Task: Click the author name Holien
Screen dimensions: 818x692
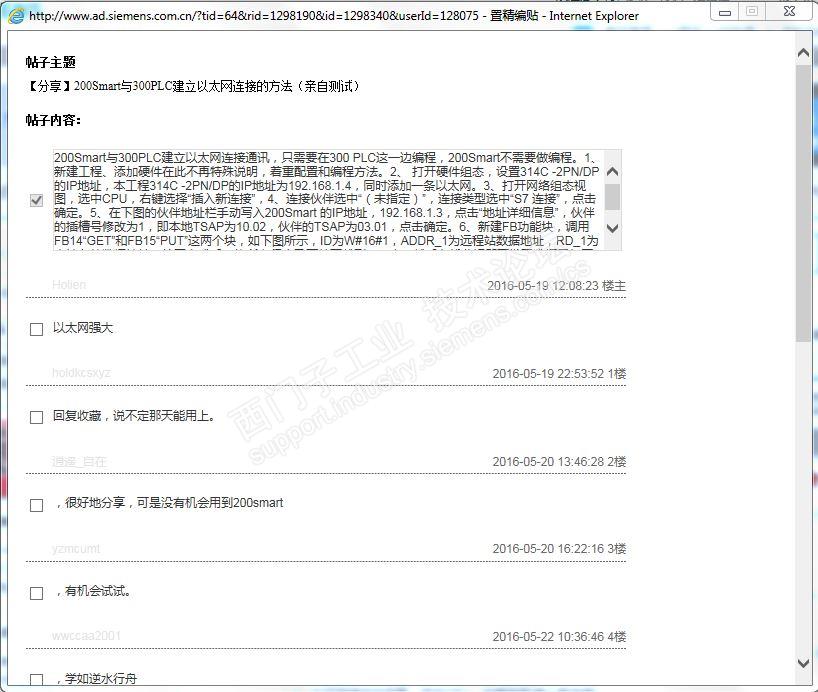Action: point(69,285)
